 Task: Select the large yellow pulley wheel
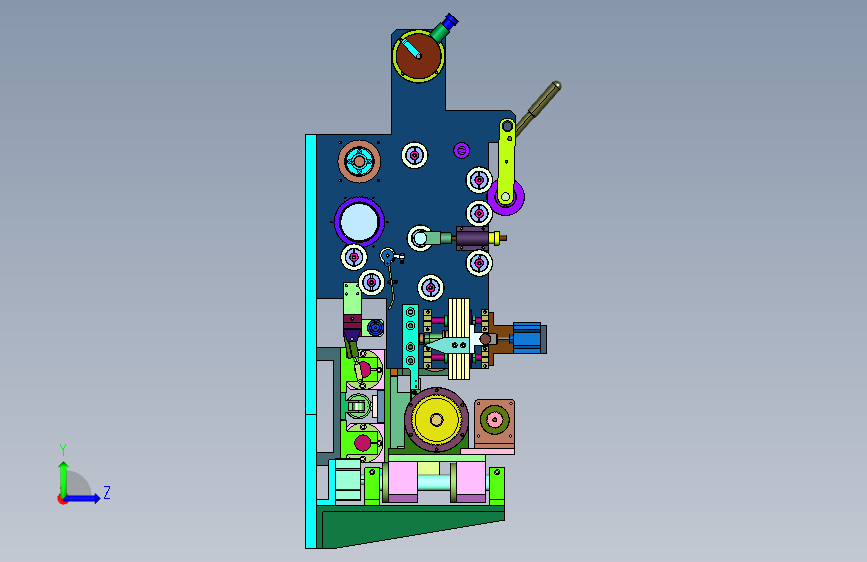[436, 420]
